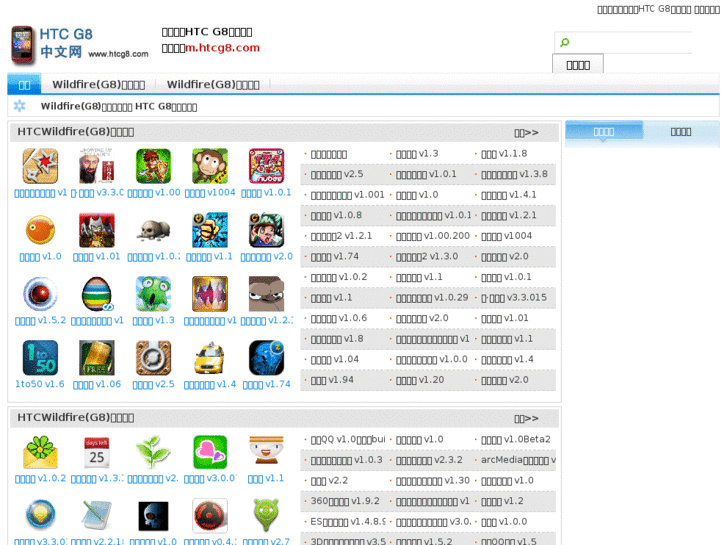
Task: Open the list entry ending v1.1.8
Action: click(504, 154)
